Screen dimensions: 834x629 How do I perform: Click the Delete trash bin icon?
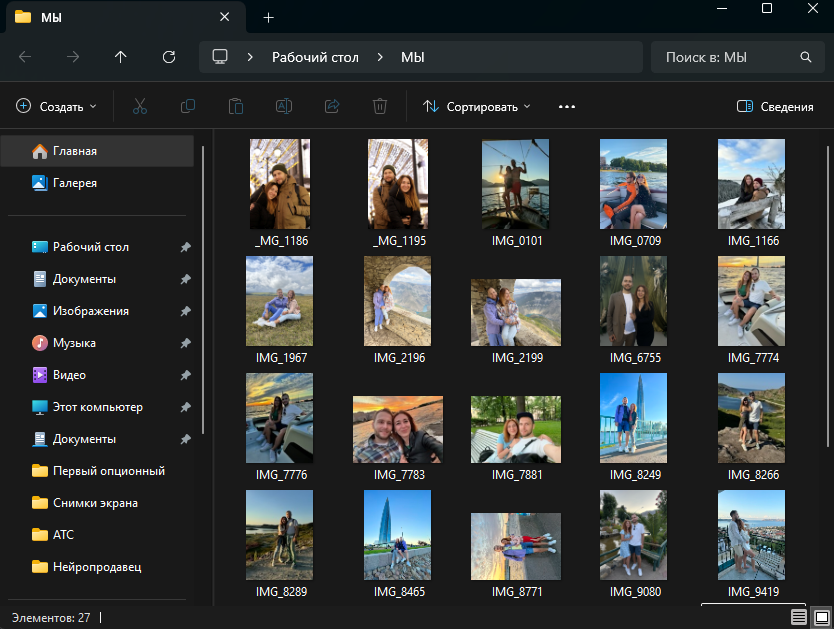(380, 106)
